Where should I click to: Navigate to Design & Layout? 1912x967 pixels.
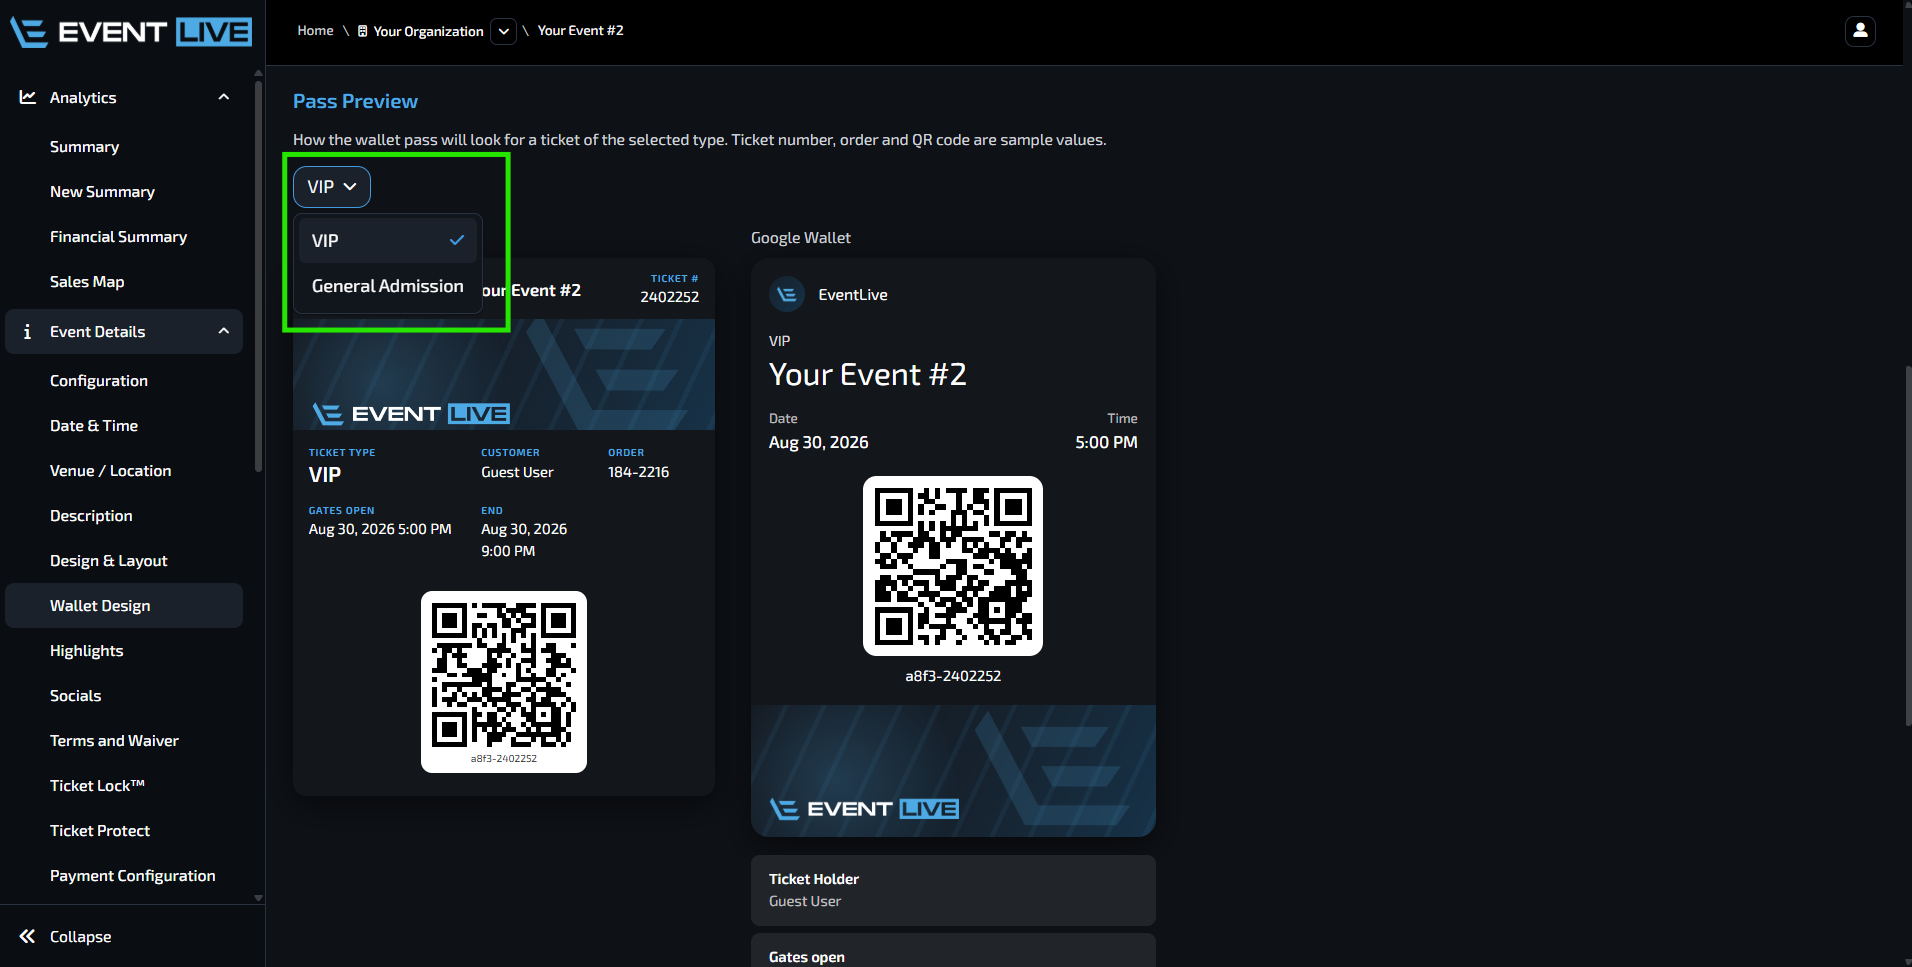[x=109, y=561]
